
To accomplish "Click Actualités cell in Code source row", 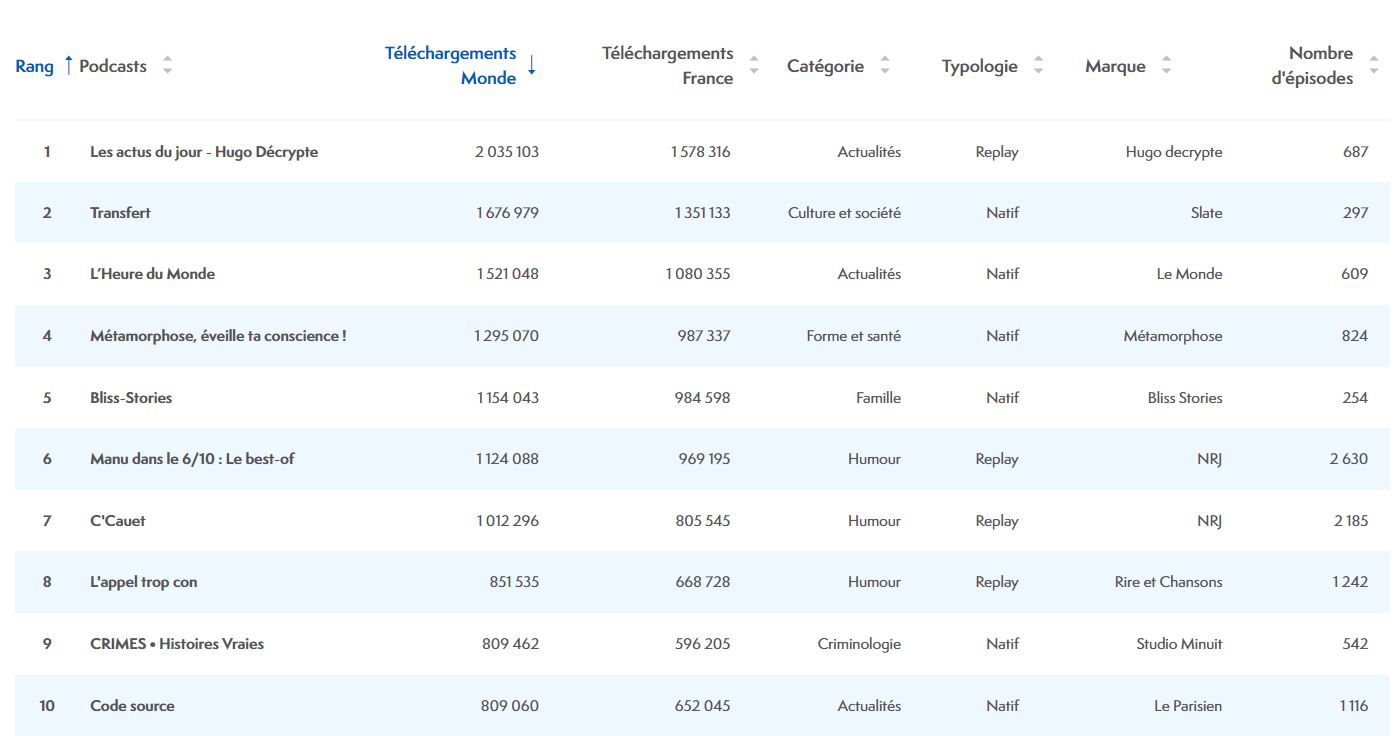I will click(869, 706).
